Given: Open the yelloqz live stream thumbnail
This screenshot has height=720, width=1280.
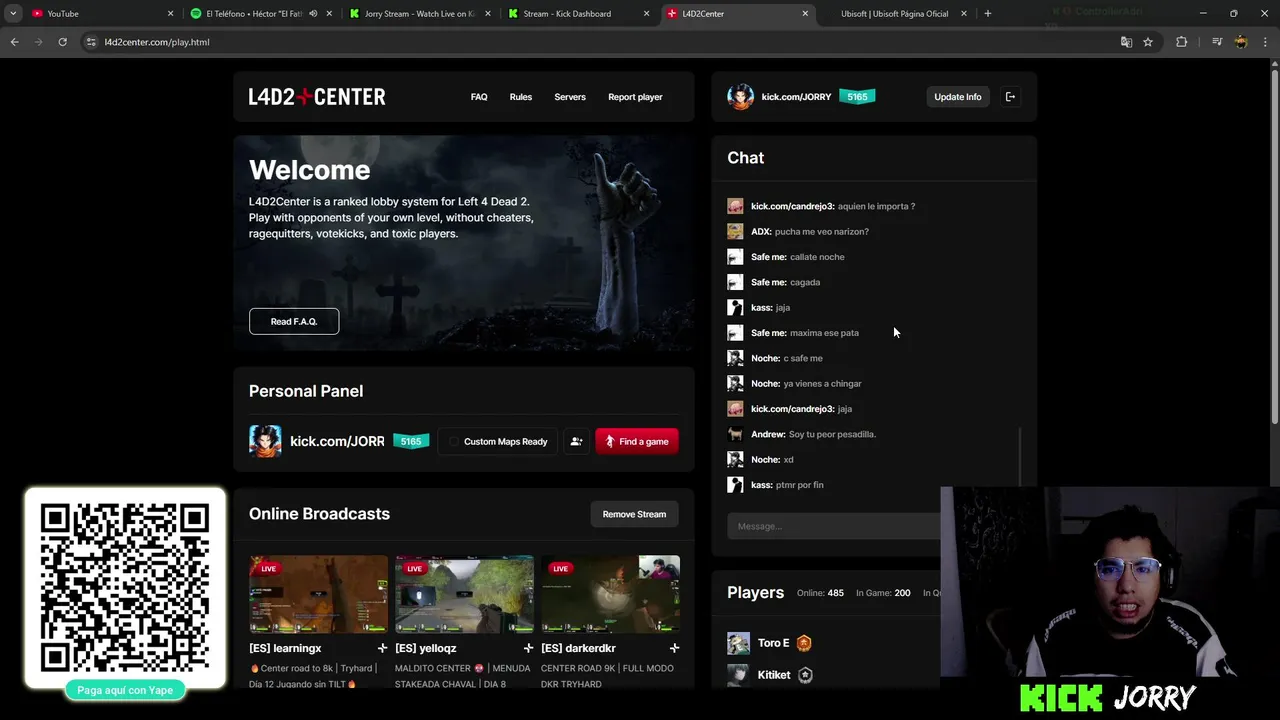Looking at the screenshot, I should point(464,594).
